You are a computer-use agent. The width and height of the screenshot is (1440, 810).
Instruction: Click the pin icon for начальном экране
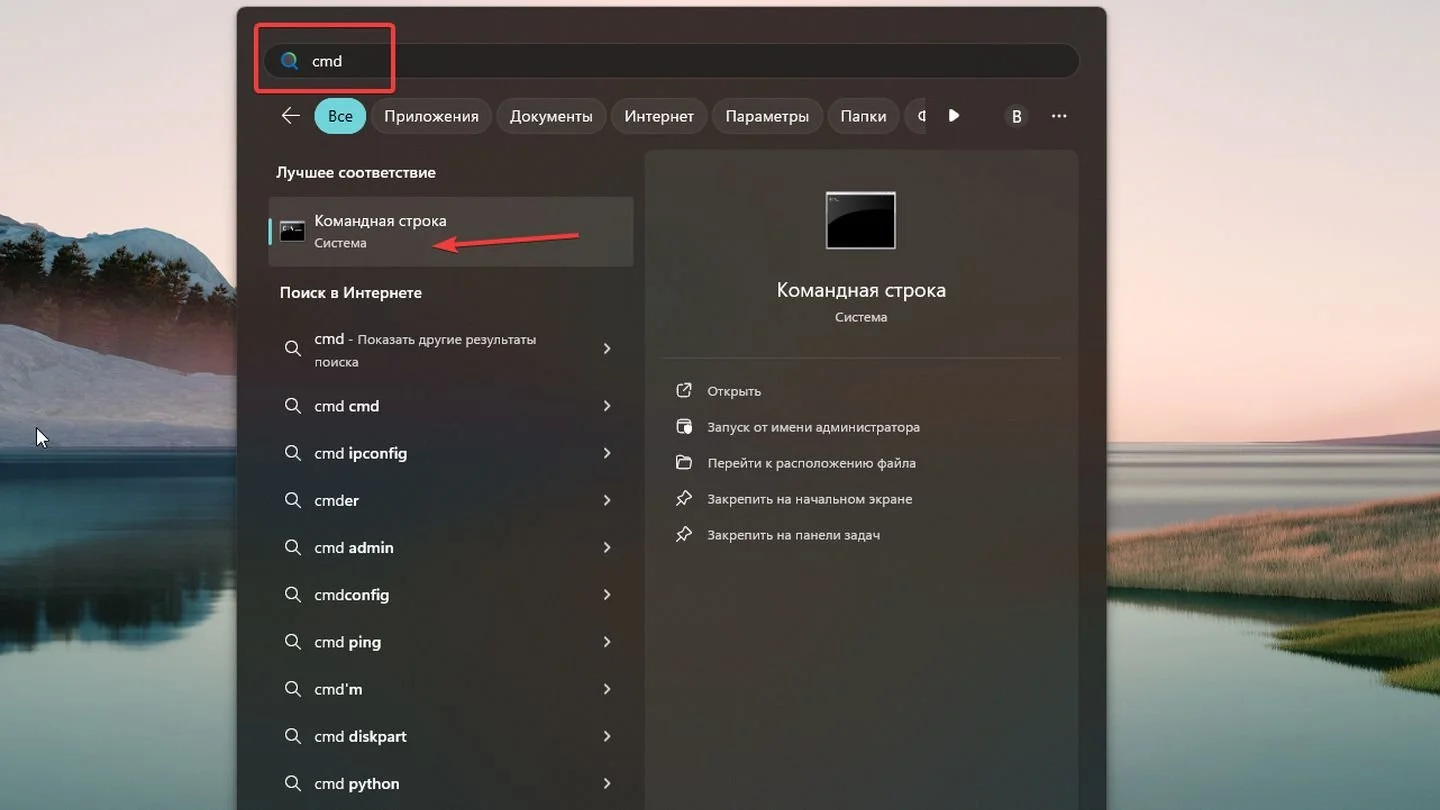pos(684,498)
